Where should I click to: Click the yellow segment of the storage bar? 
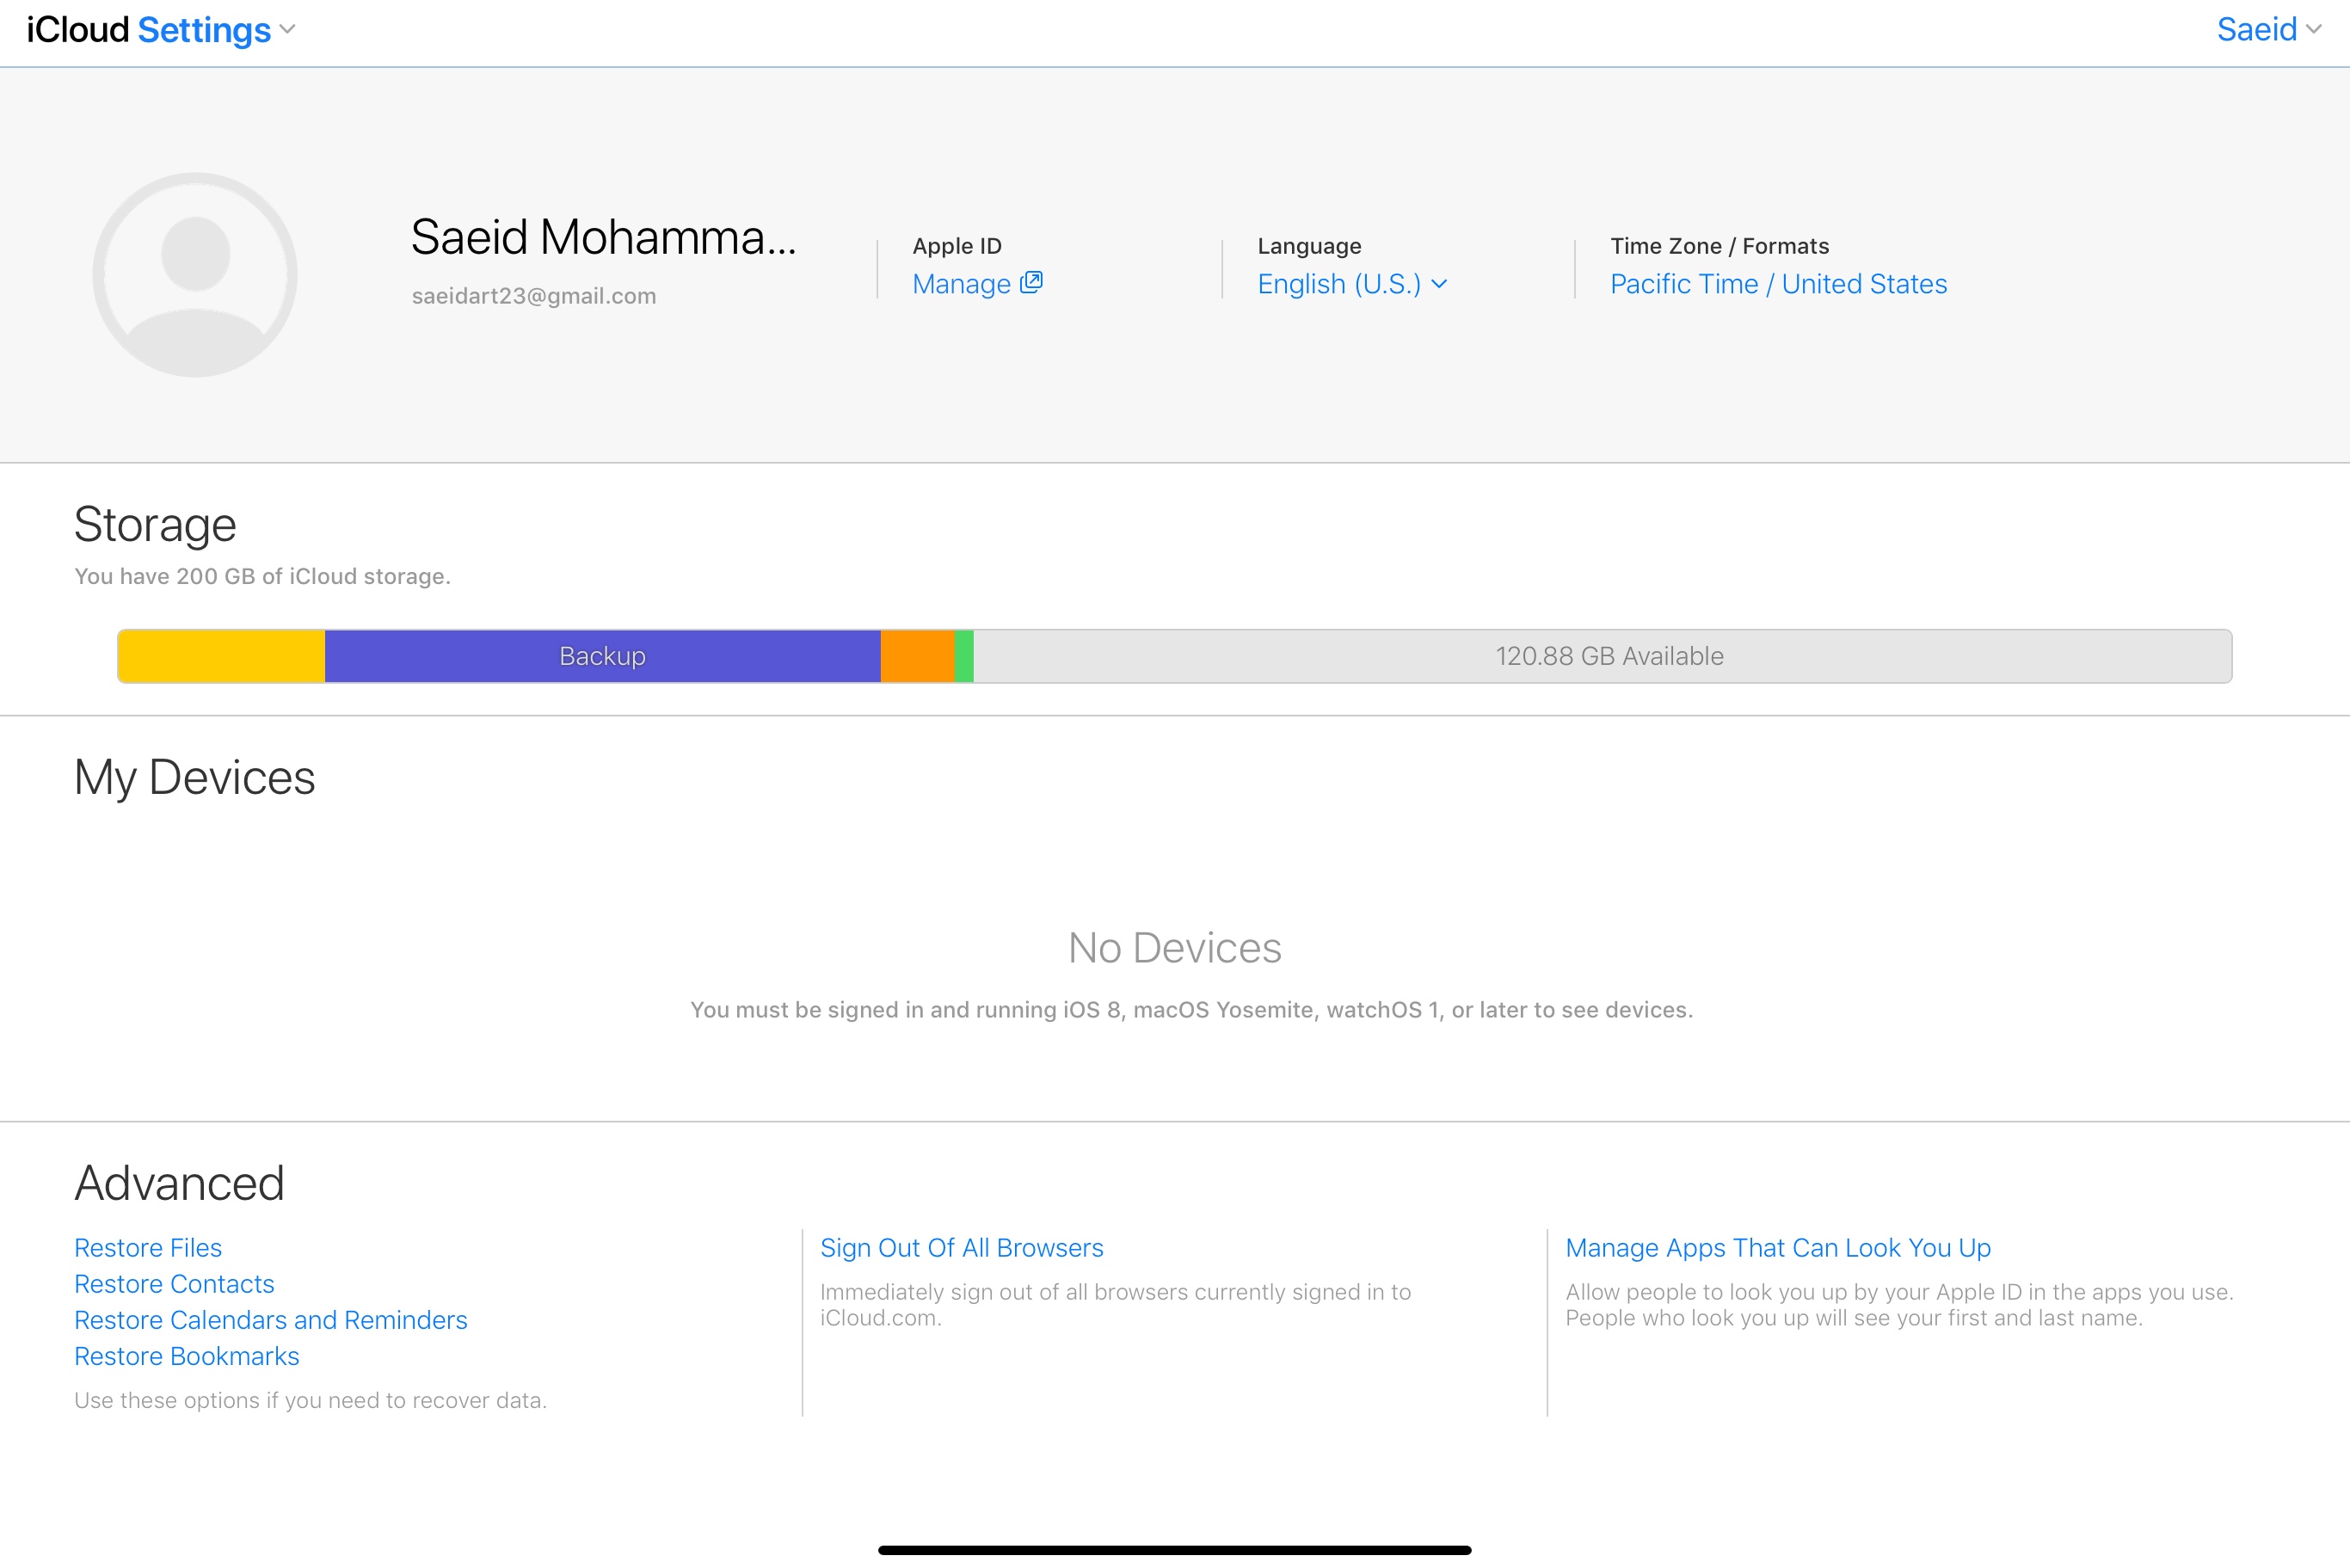pyautogui.click(x=221, y=656)
